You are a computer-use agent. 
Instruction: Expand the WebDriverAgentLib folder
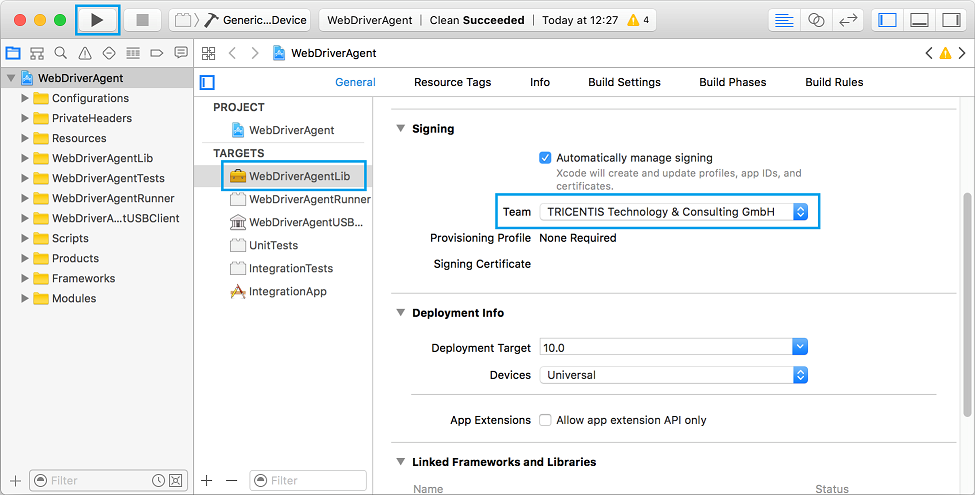[x=25, y=158]
